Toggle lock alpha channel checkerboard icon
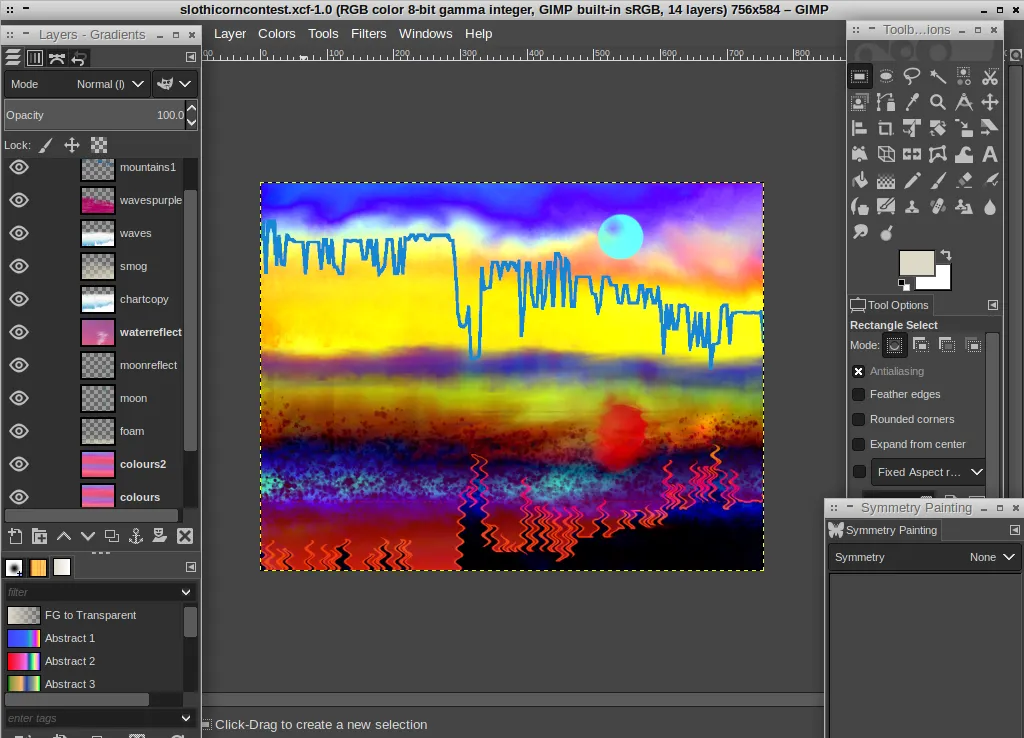 coord(99,145)
